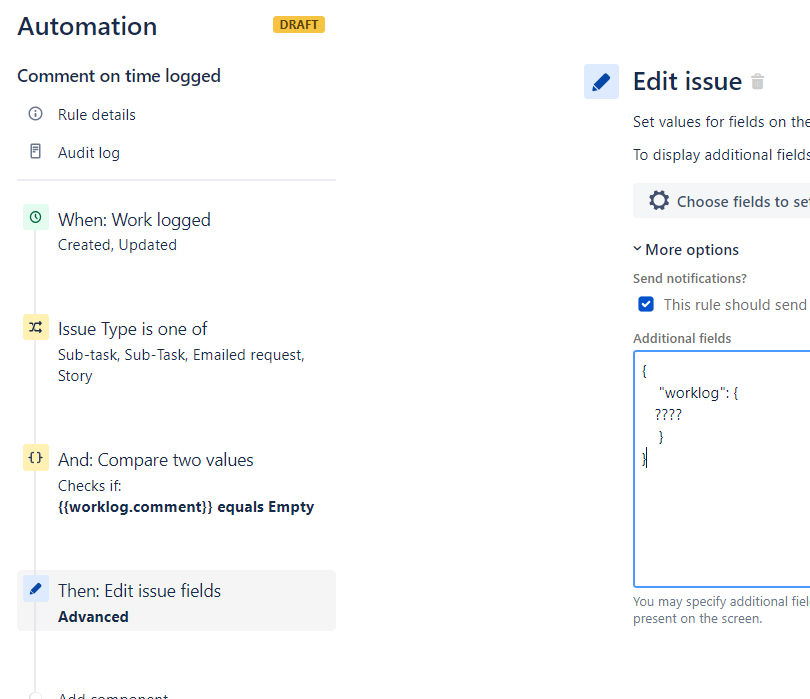Click the Rule details info icon
The width and height of the screenshot is (810, 699).
pyautogui.click(x=36, y=114)
